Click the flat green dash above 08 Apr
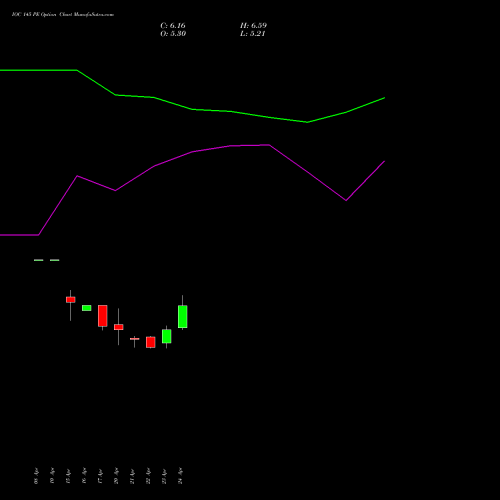500x500 pixels. [x=39, y=260]
